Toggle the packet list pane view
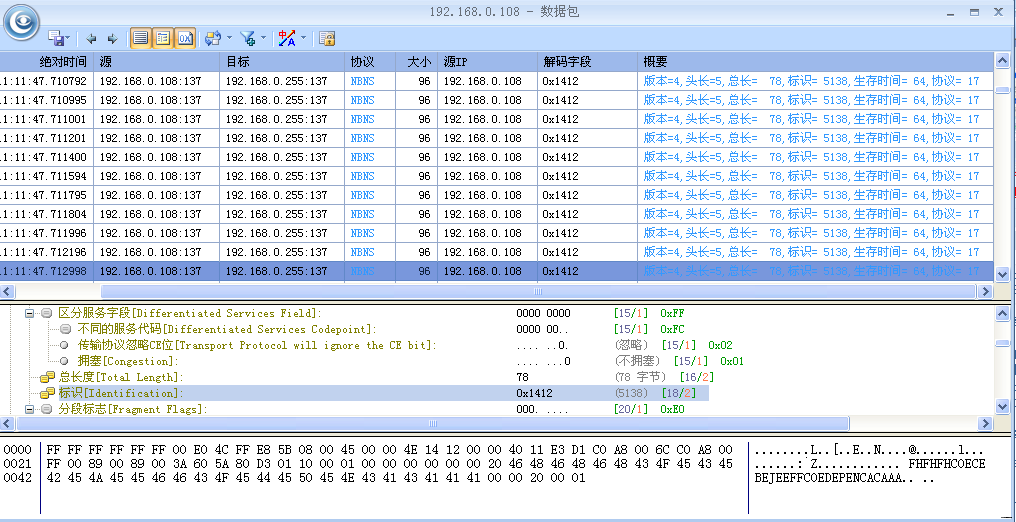 point(141,39)
